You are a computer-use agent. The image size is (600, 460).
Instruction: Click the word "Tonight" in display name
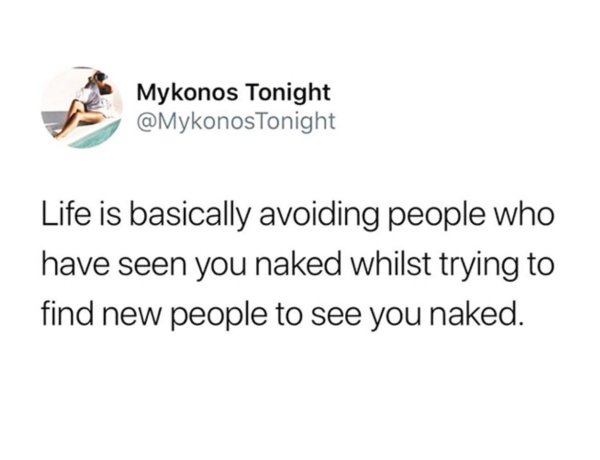(x=288, y=94)
